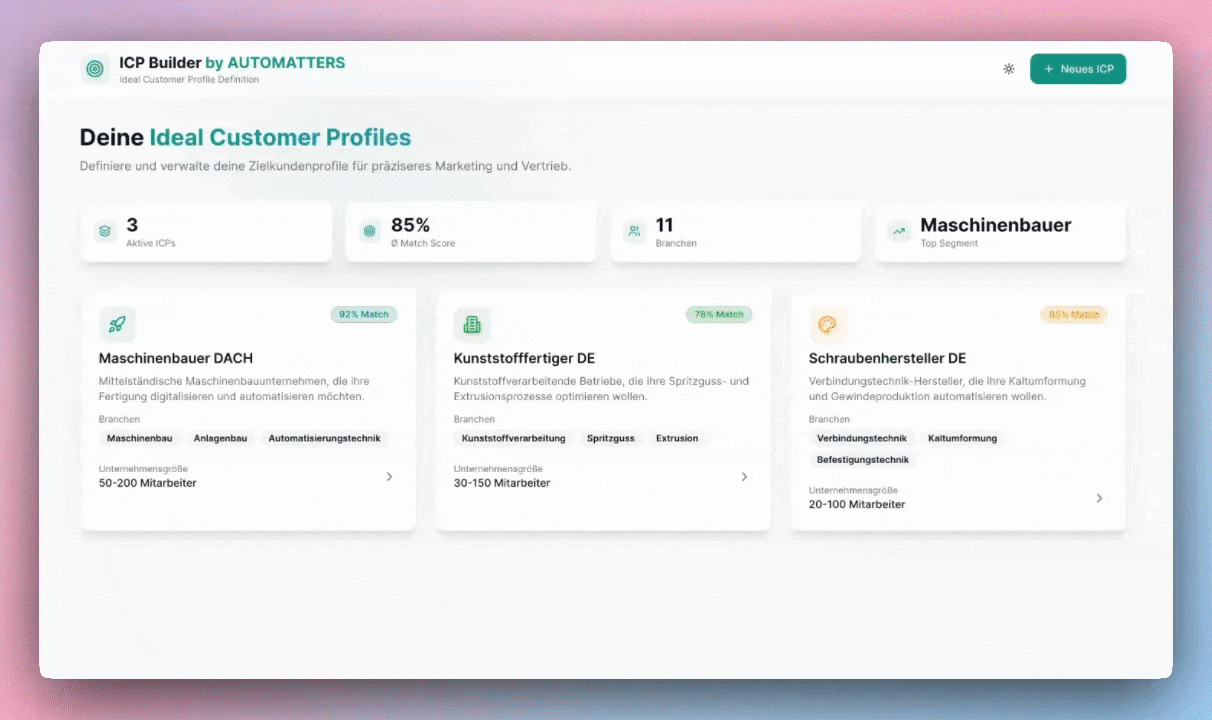Click the building icon on Kunststofffertiger DE card
1212x720 pixels.
point(472,324)
